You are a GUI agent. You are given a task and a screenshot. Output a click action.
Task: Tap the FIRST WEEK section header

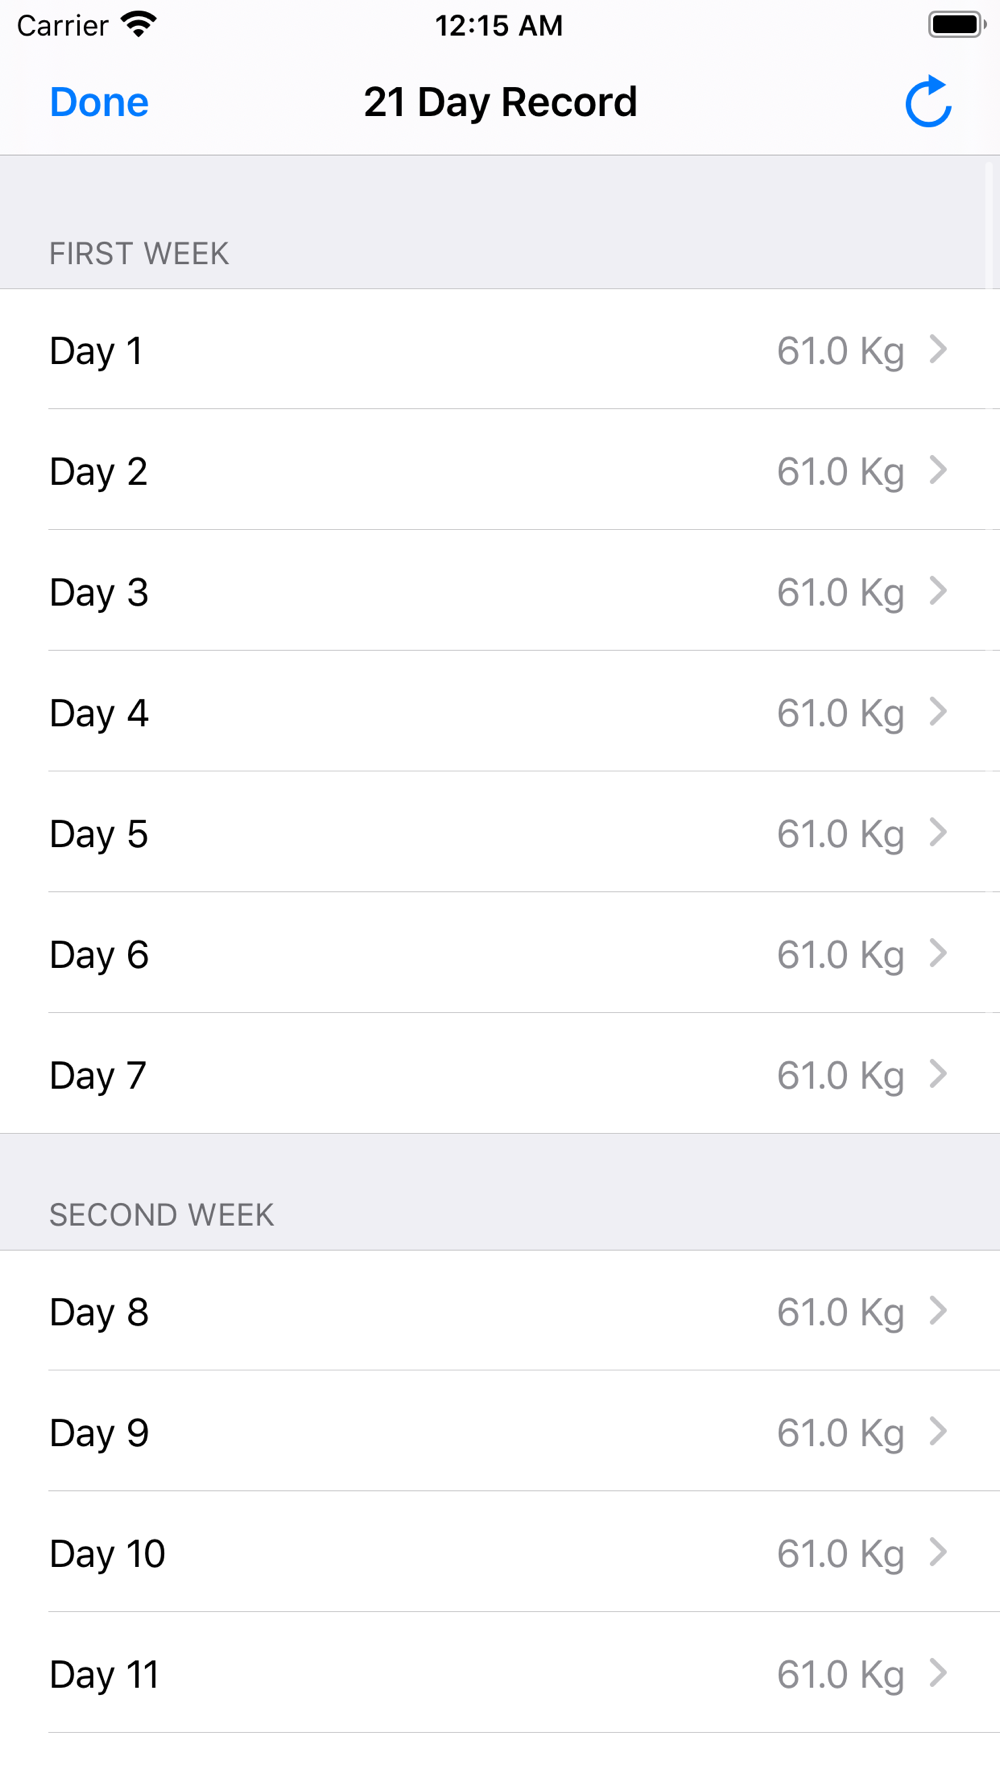coord(139,254)
